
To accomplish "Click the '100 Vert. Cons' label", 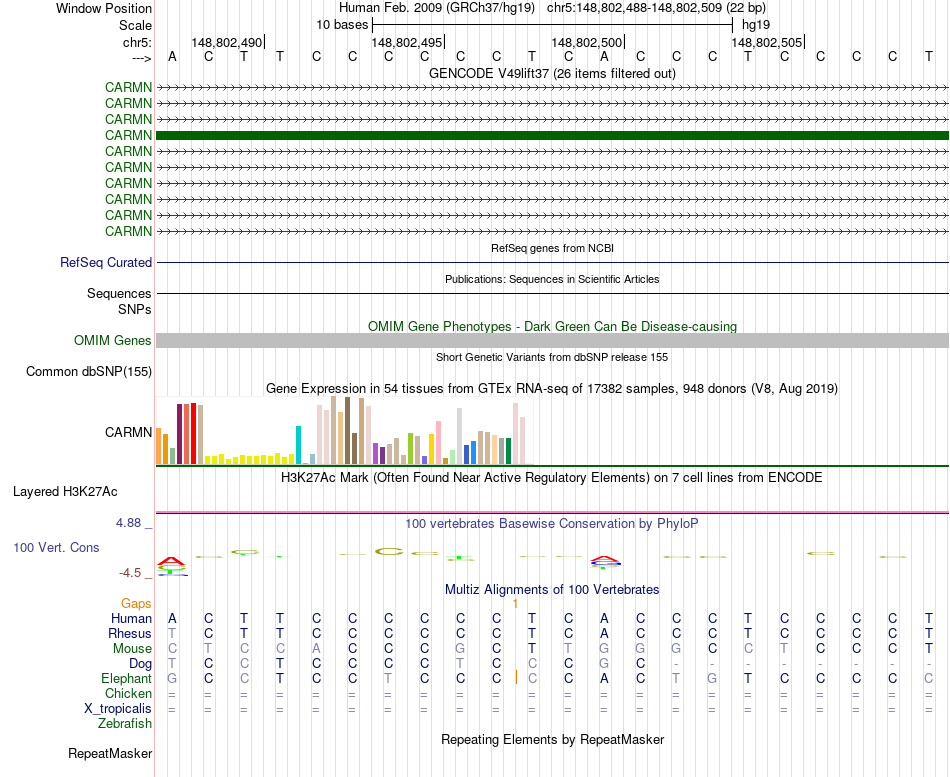I will click(56, 547).
